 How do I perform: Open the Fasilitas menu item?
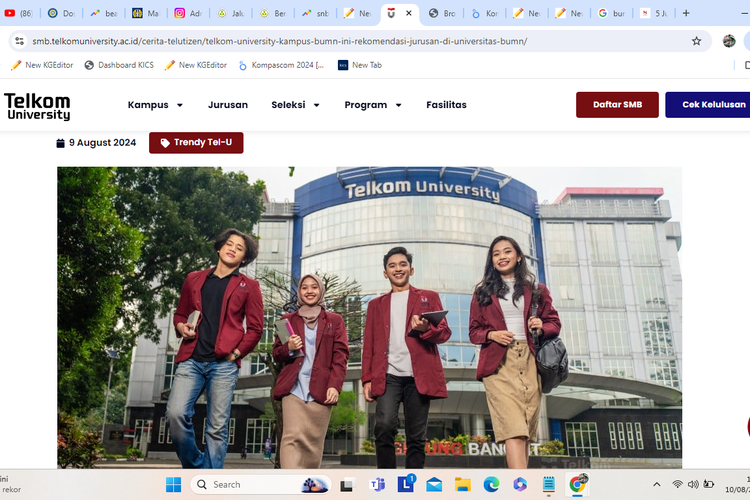pyautogui.click(x=446, y=105)
